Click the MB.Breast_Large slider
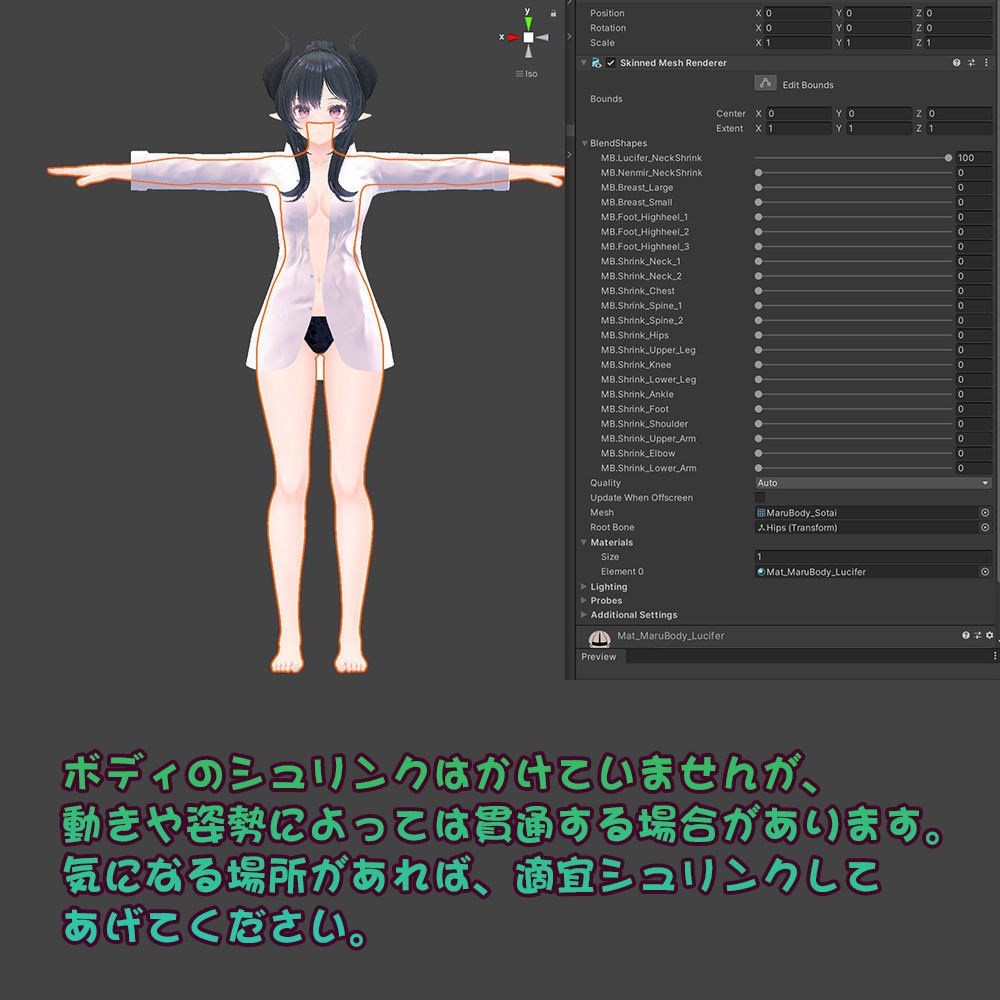This screenshot has height=1000, width=1000. pos(853,188)
